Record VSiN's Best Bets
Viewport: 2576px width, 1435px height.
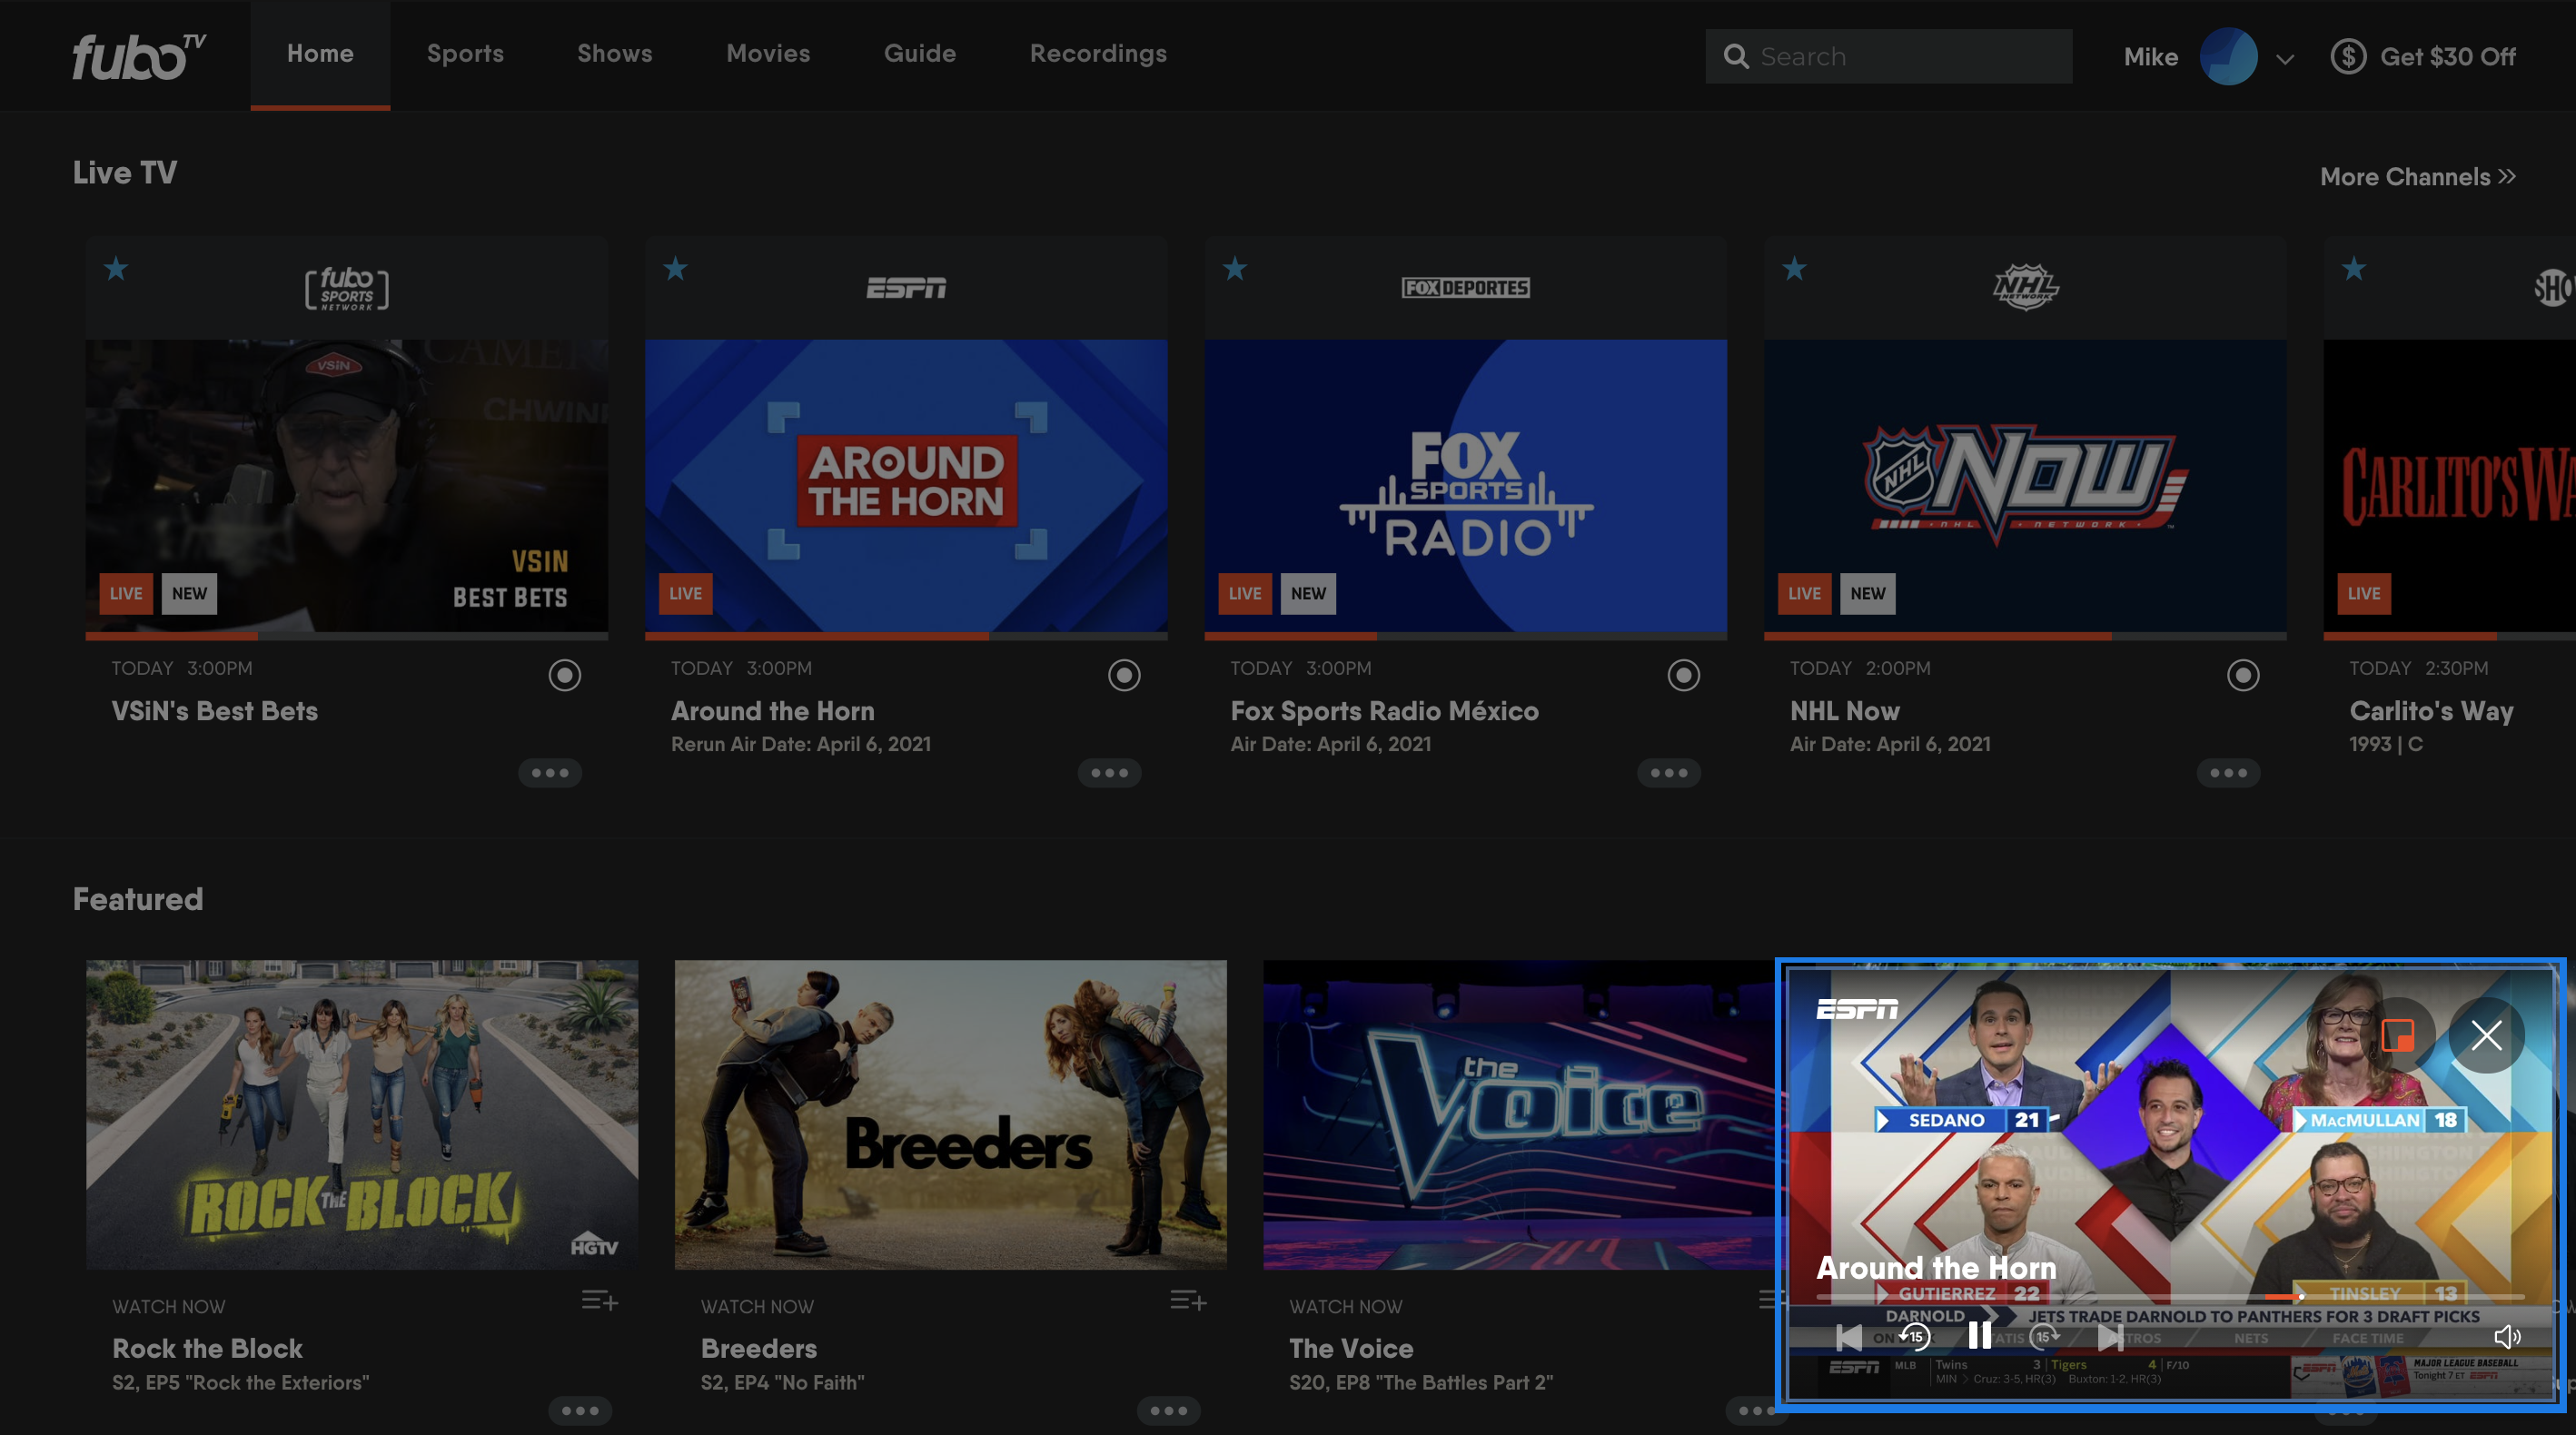tap(565, 676)
